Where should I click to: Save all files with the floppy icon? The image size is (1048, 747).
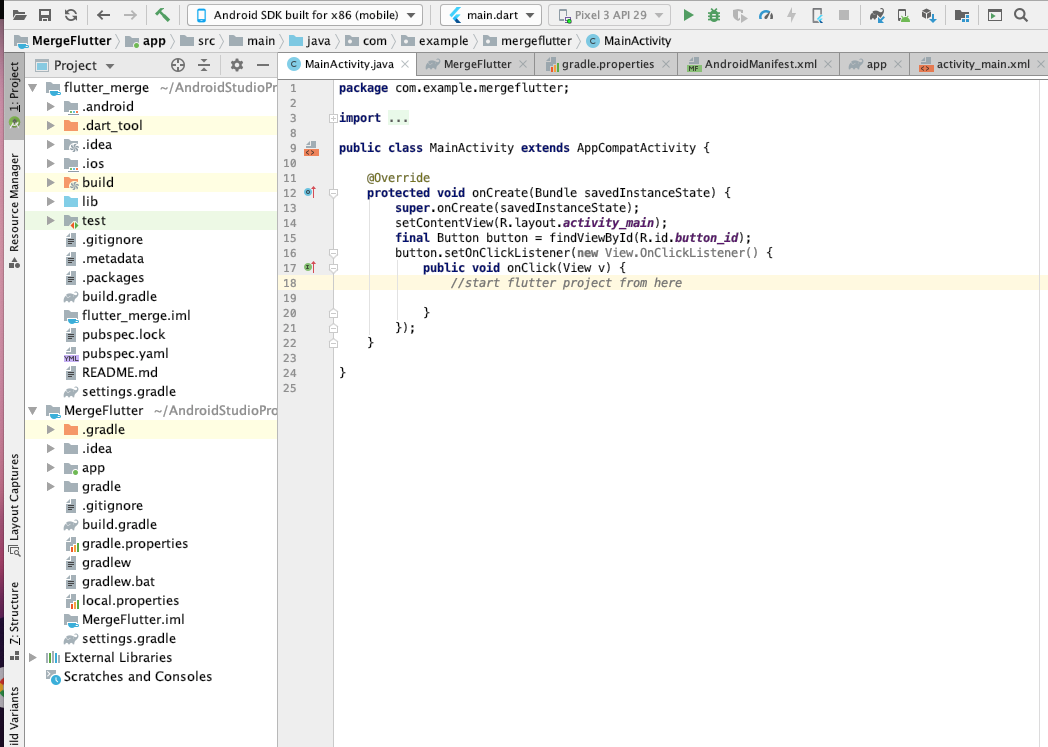tap(45, 15)
